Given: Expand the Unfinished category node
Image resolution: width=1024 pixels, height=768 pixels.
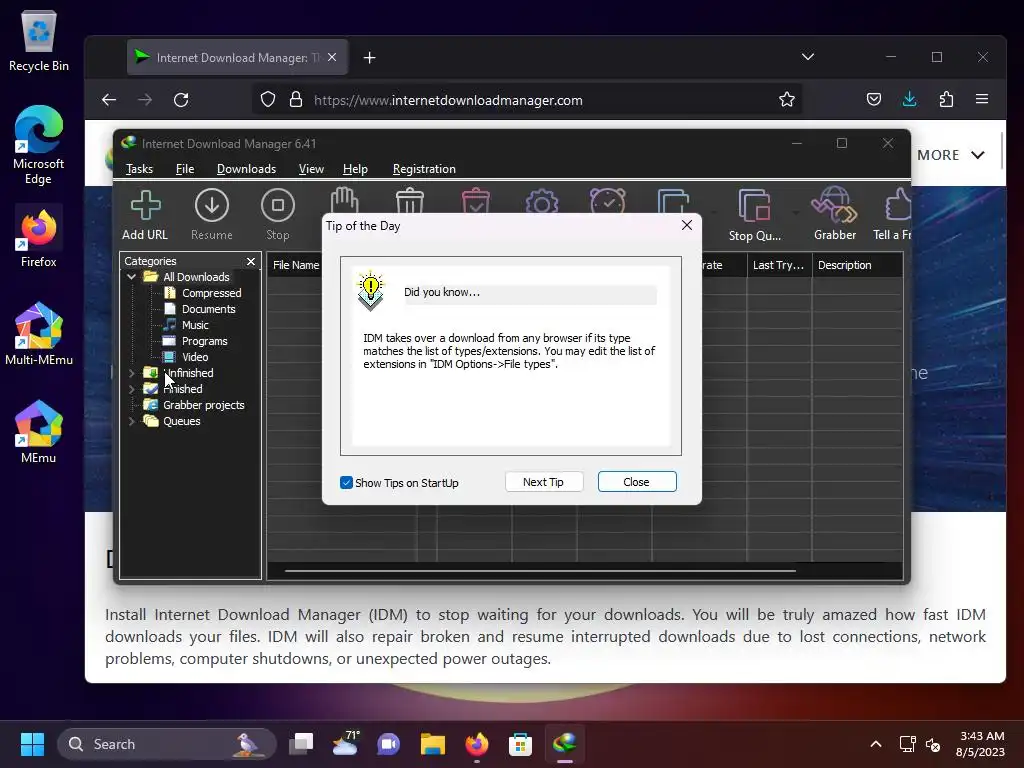Looking at the screenshot, I should 132,373.
